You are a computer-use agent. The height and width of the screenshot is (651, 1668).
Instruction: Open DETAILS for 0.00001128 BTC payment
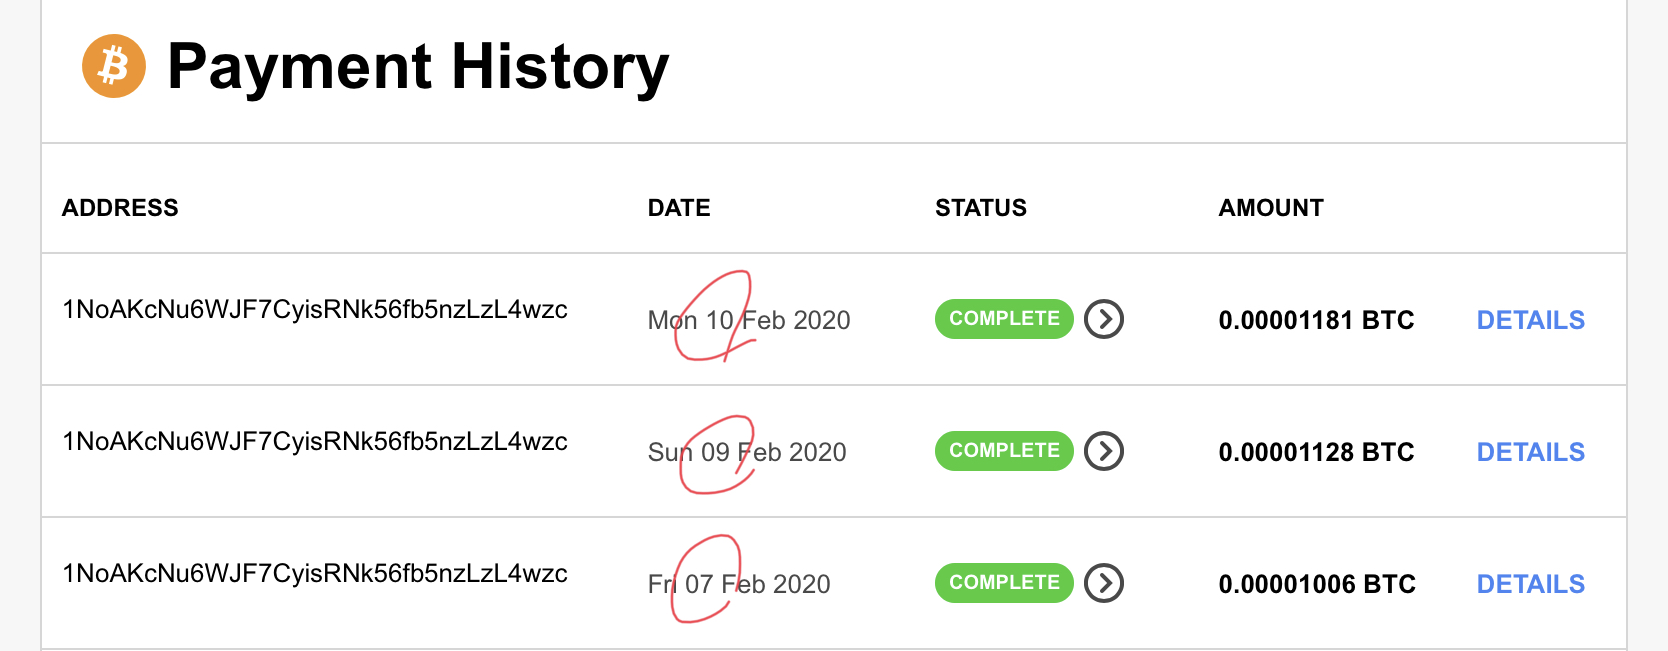click(x=1531, y=452)
